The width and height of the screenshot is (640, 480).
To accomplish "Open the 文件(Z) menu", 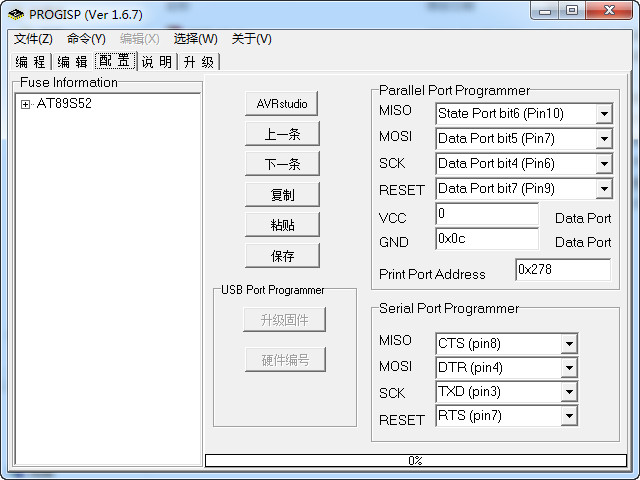I will [x=33, y=39].
